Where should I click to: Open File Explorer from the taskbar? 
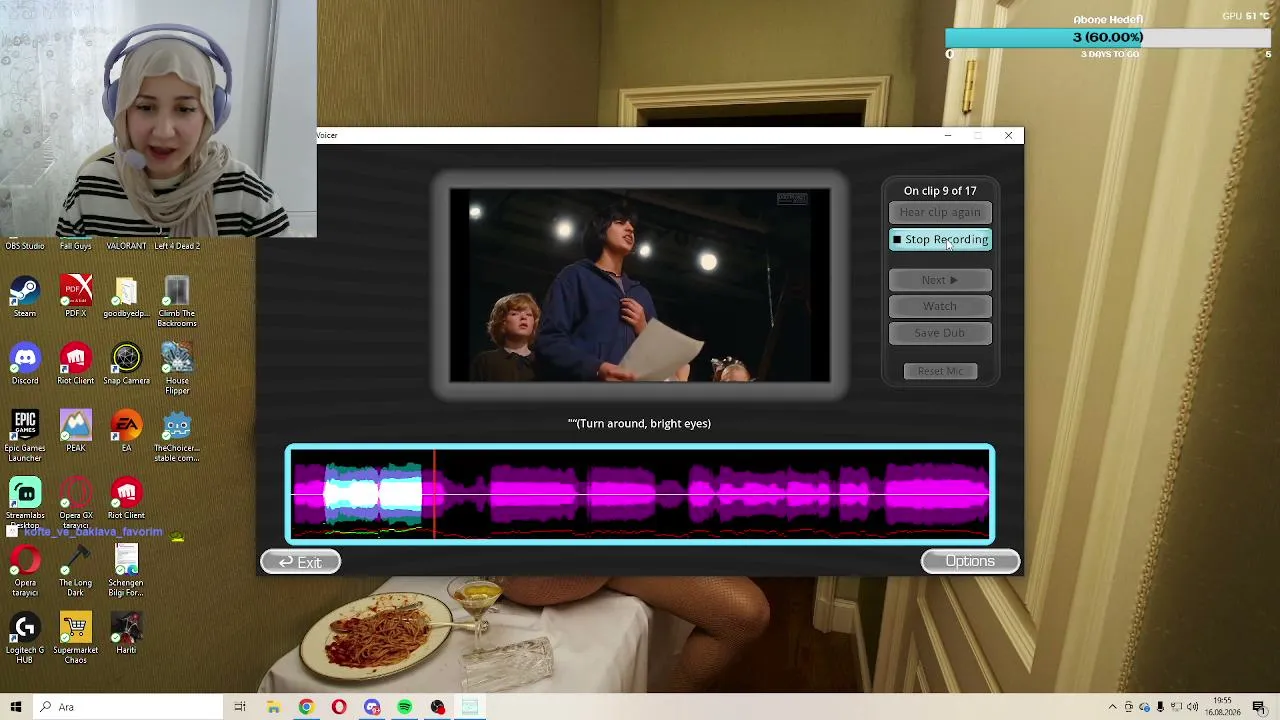(273, 707)
